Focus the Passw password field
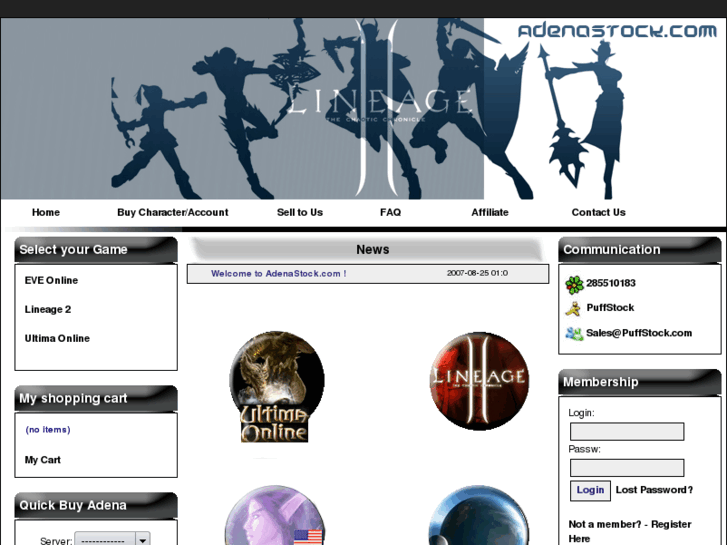The height and width of the screenshot is (545, 727). 627,468
